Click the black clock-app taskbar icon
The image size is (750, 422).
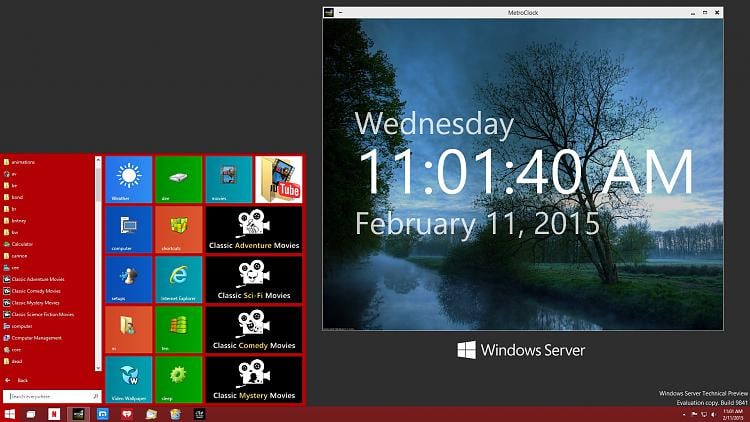[x=199, y=414]
